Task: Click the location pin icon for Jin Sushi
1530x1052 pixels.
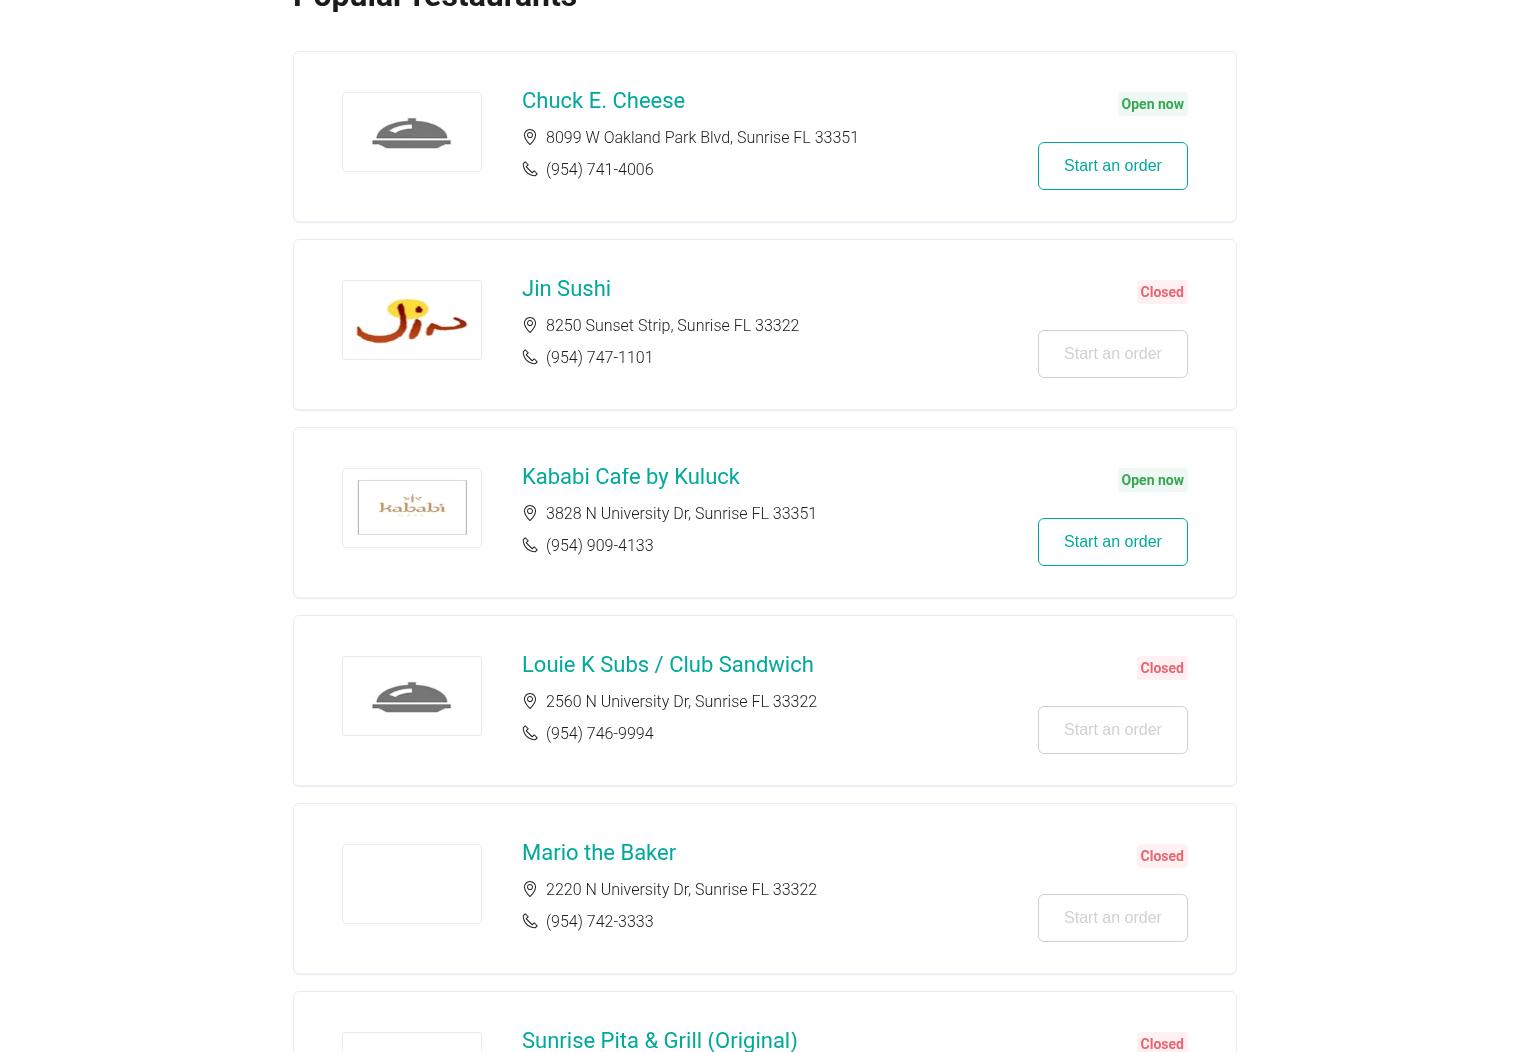Action: (x=530, y=325)
